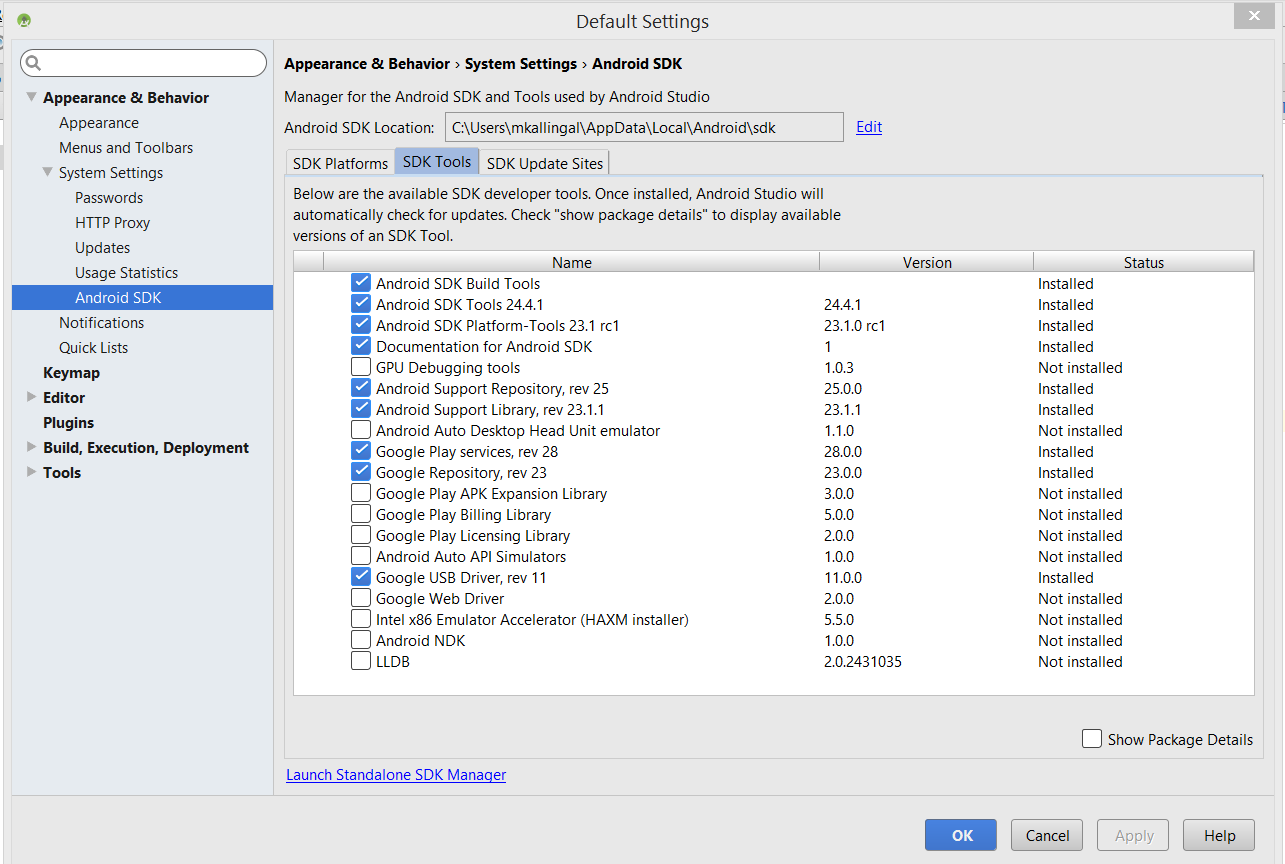Uncheck Android Support Library rev 23.1.1 checkbox
The height and width of the screenshot is (864, 1285).
361,409
